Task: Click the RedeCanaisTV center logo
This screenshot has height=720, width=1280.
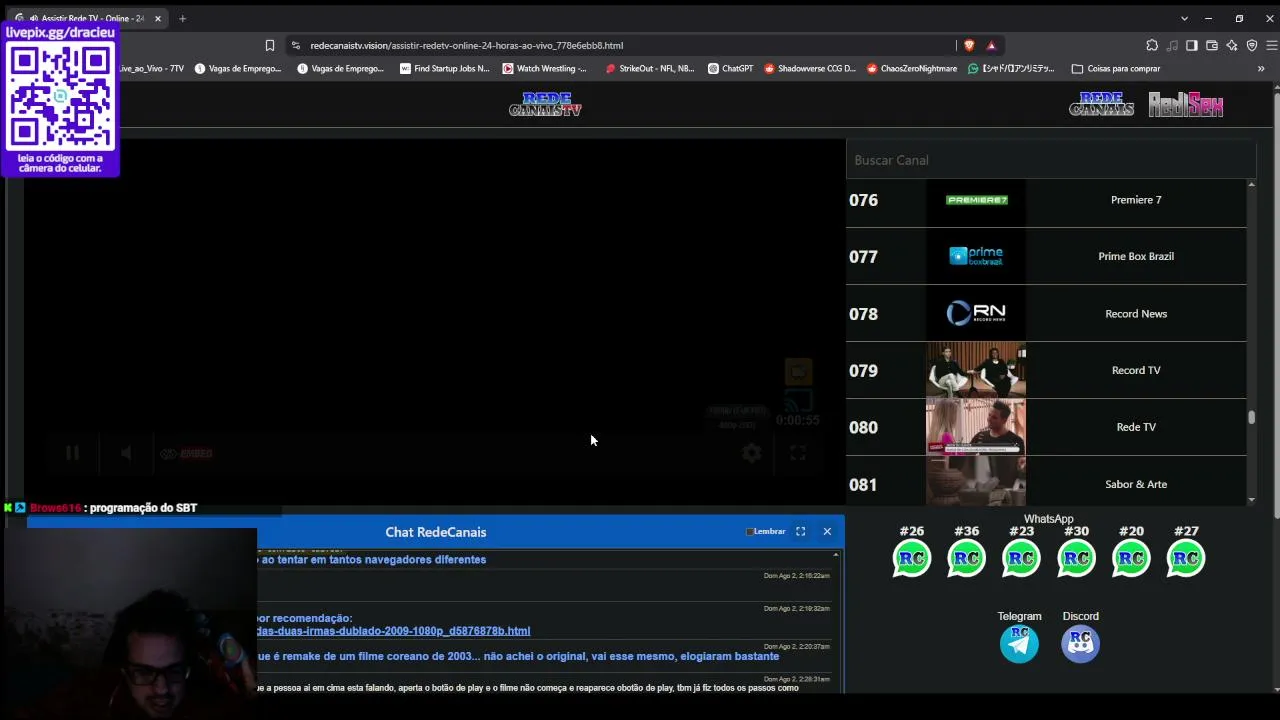Action: (x=545, y=104)
